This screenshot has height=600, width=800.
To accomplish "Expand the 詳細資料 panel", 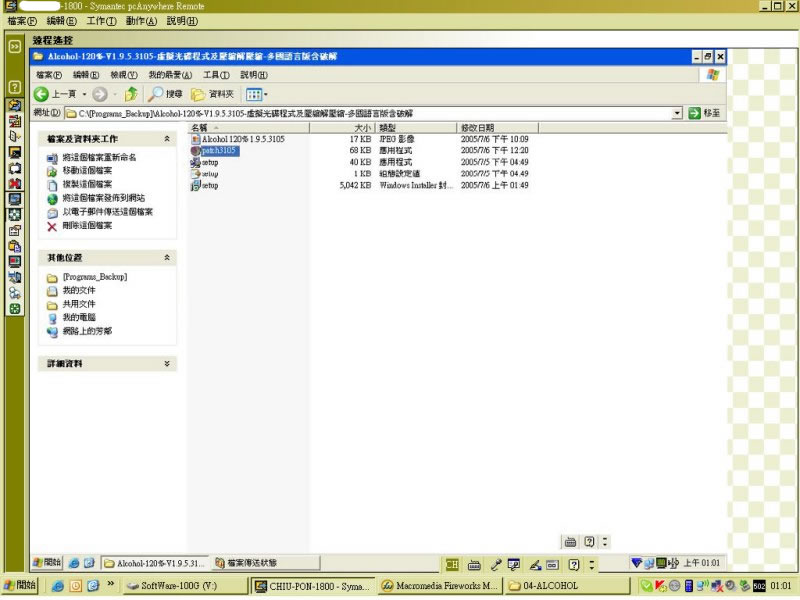I will 167,363.
